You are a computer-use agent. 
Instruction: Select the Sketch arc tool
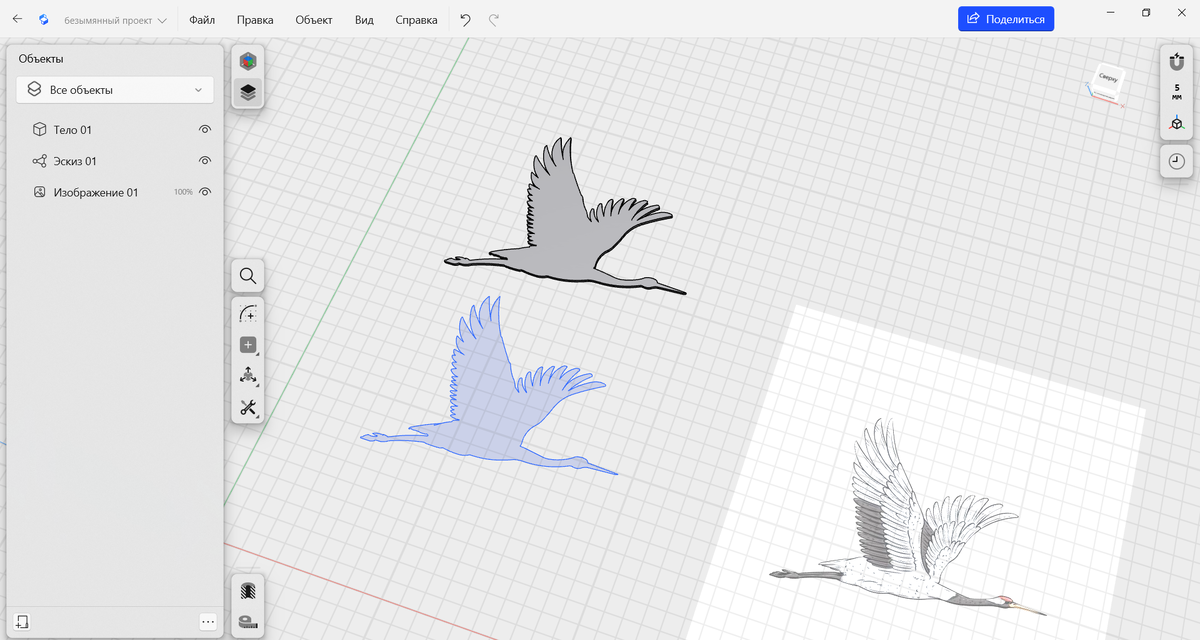point(248,314)
